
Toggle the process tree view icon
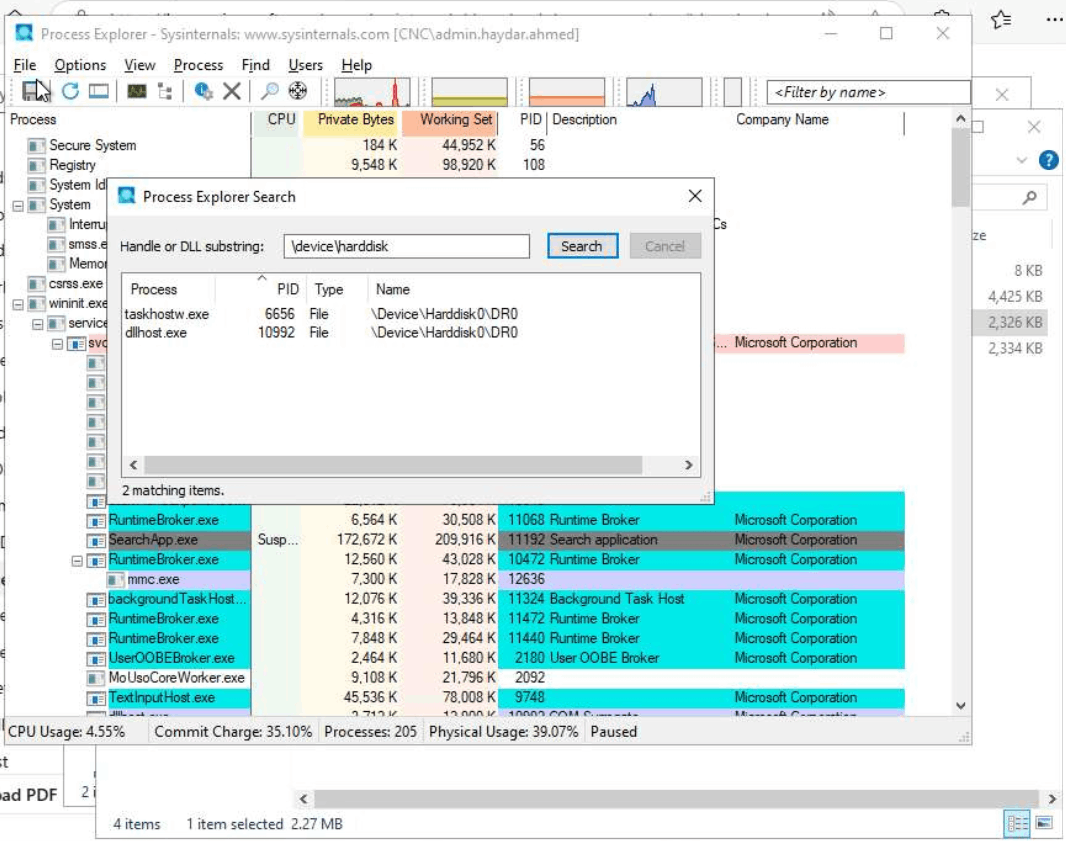pyautogui.click(x=165, y=90)
